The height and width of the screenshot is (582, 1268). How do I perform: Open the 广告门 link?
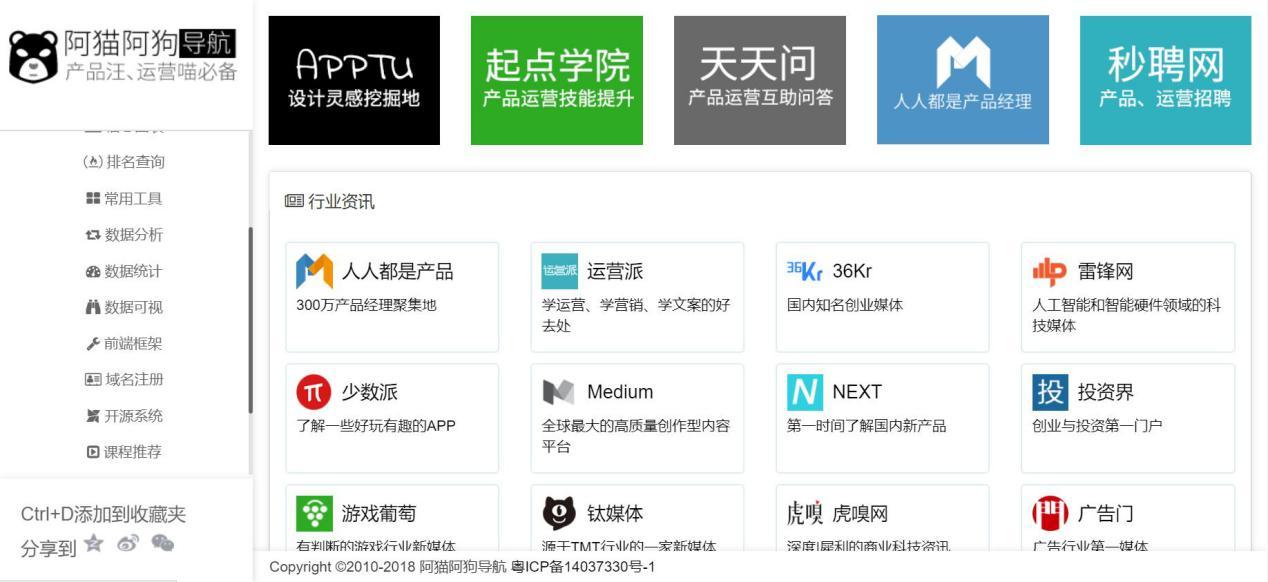click(x=1105, y=514)
